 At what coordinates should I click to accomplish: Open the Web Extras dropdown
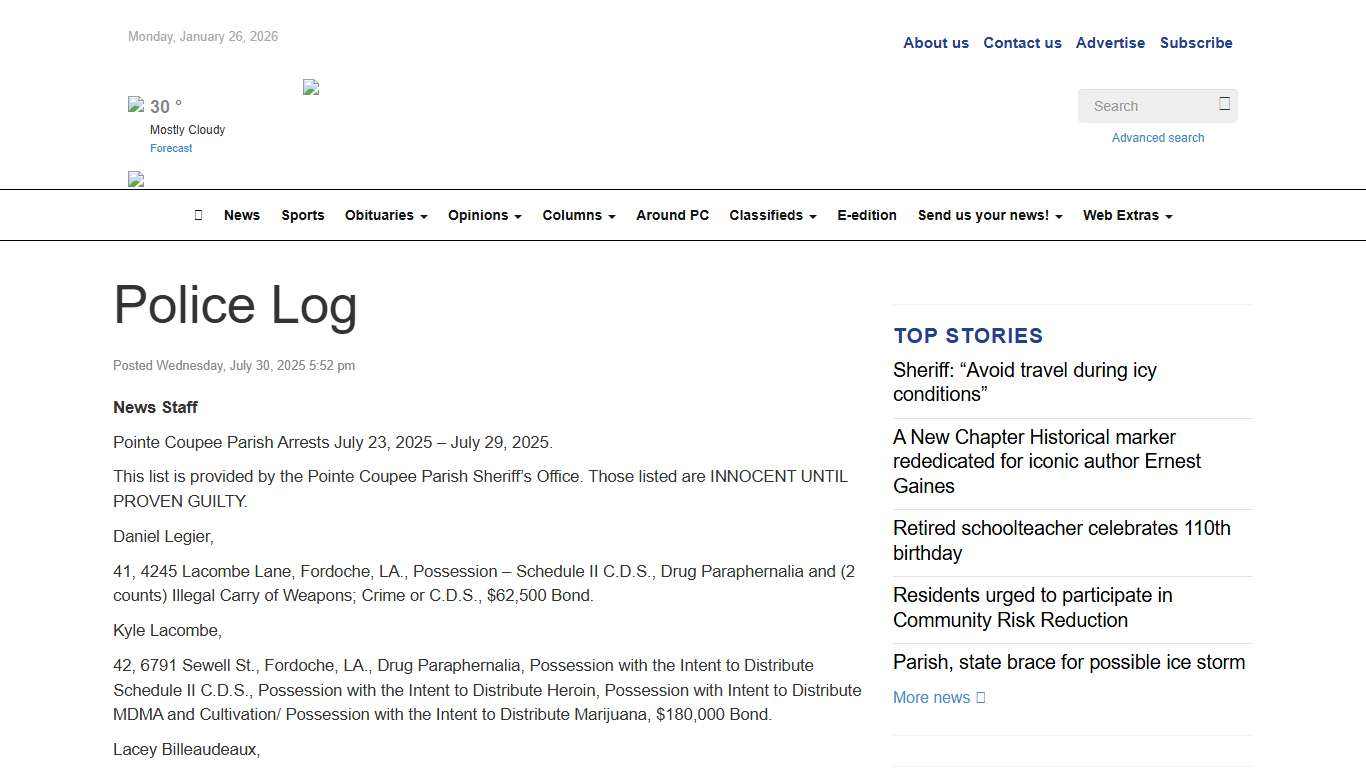point(1127,215)
